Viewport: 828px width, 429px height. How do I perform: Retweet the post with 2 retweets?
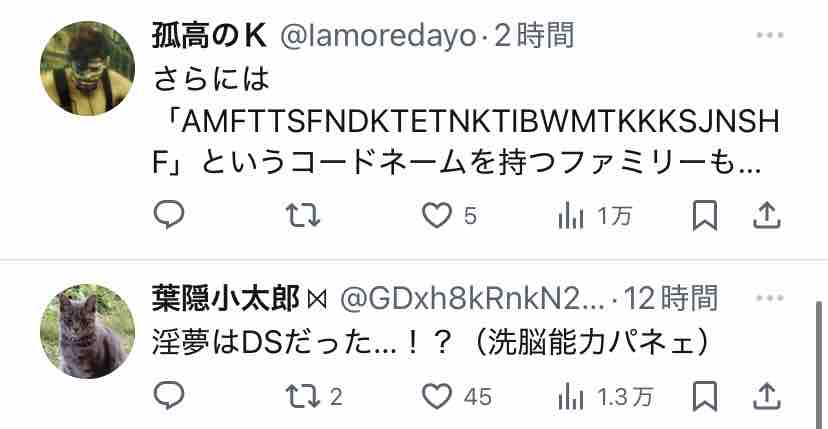314,396
